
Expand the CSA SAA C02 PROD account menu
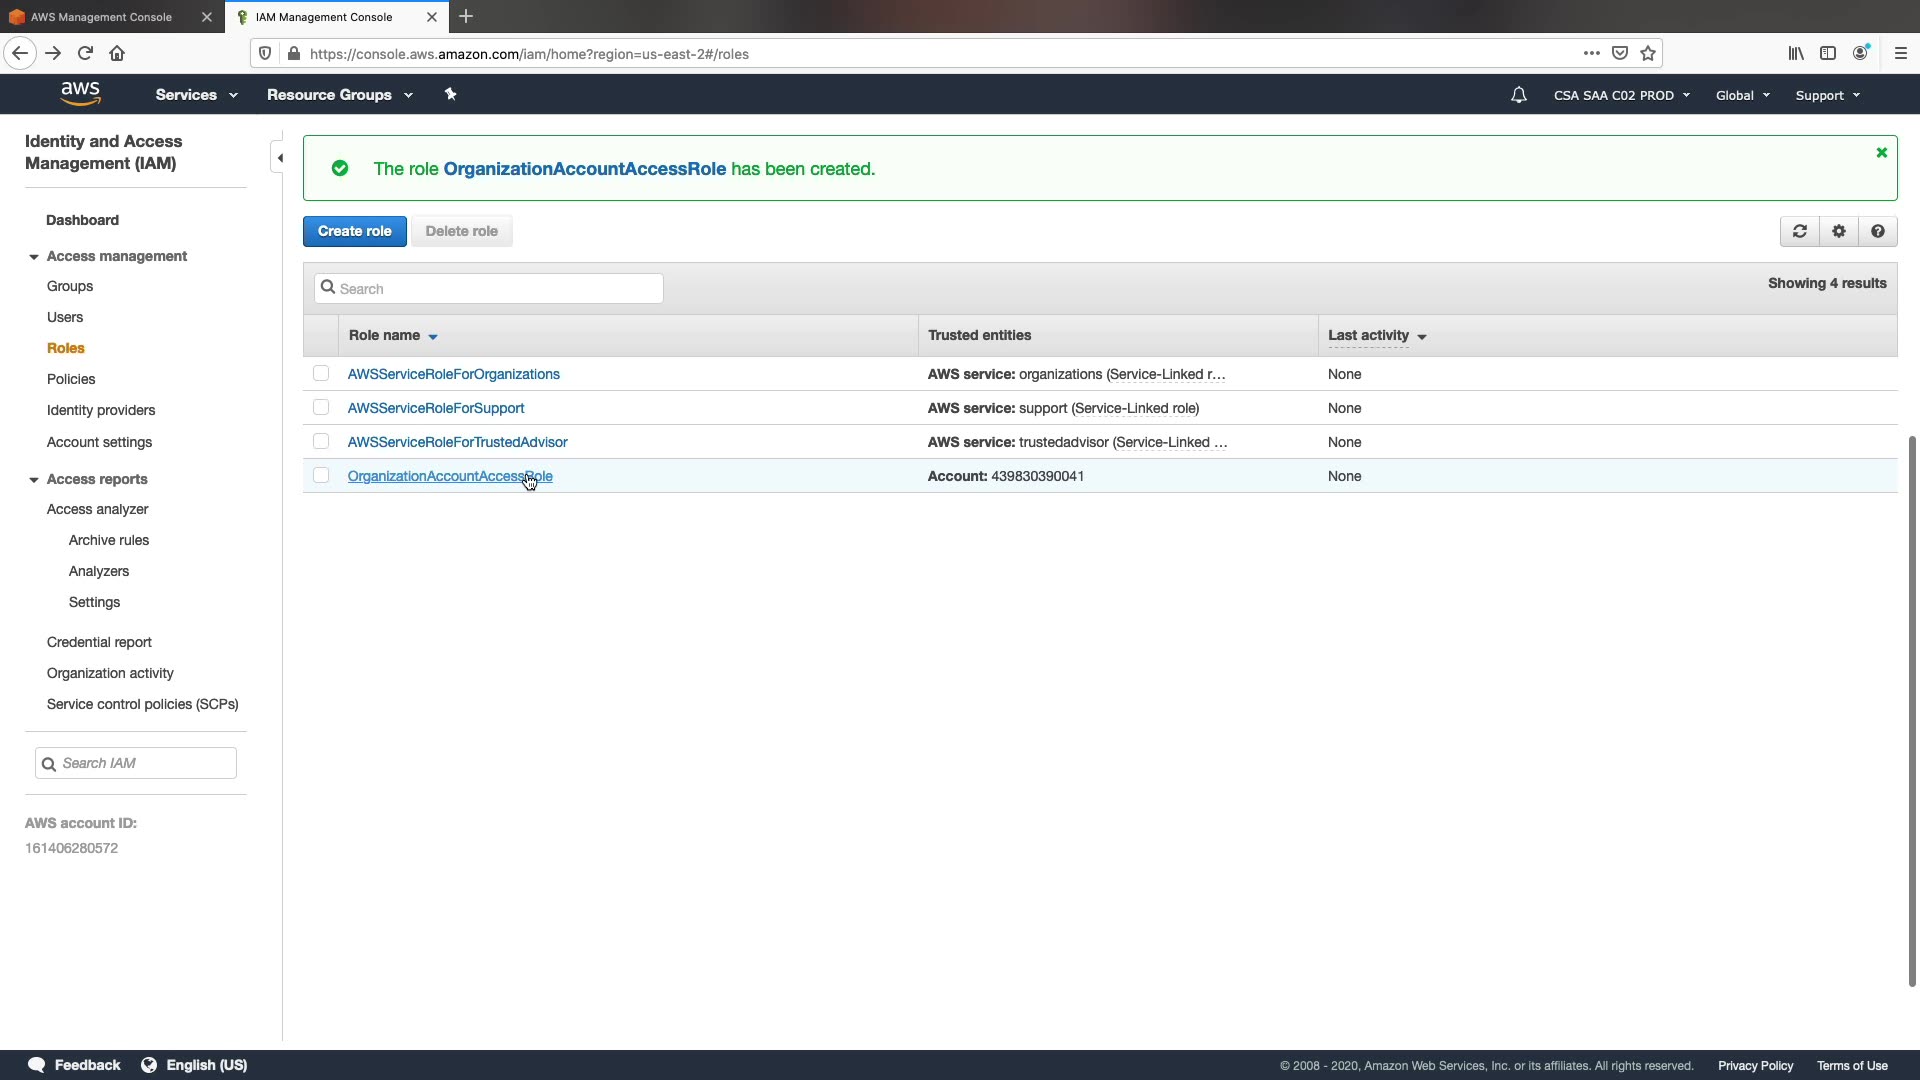click(1621, 96)
